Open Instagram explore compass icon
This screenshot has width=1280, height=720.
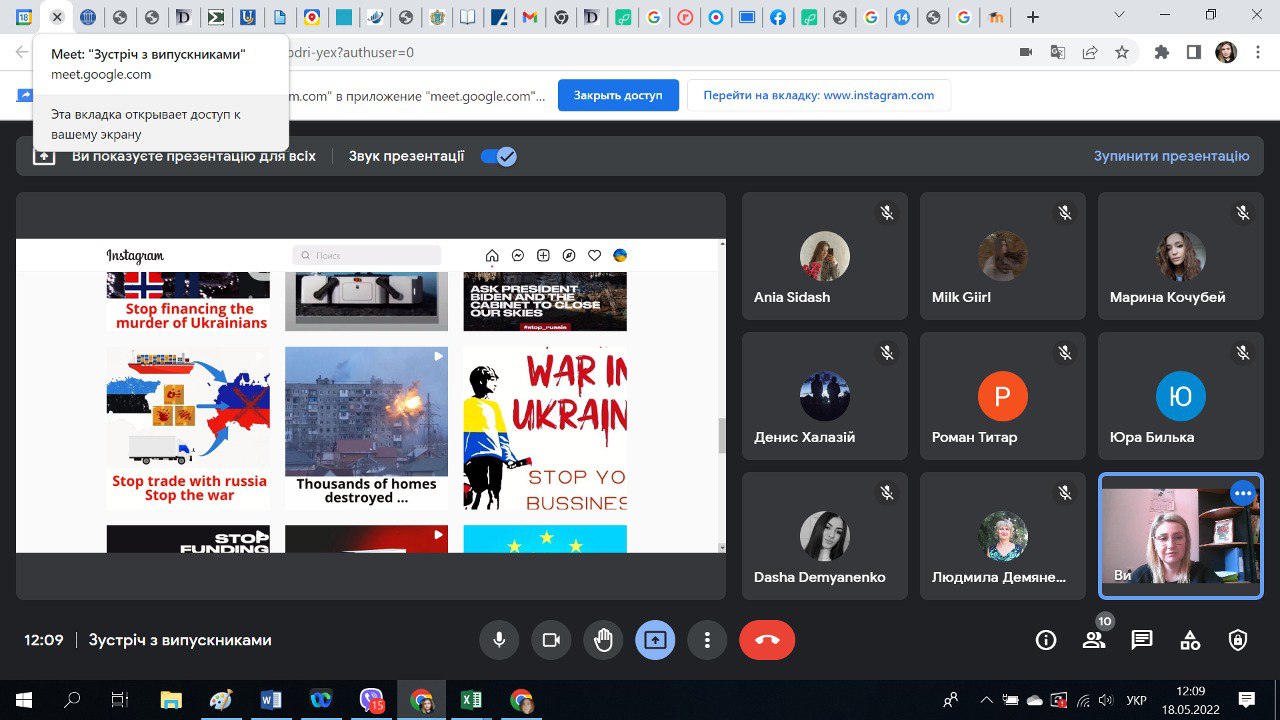coord(569,256)
